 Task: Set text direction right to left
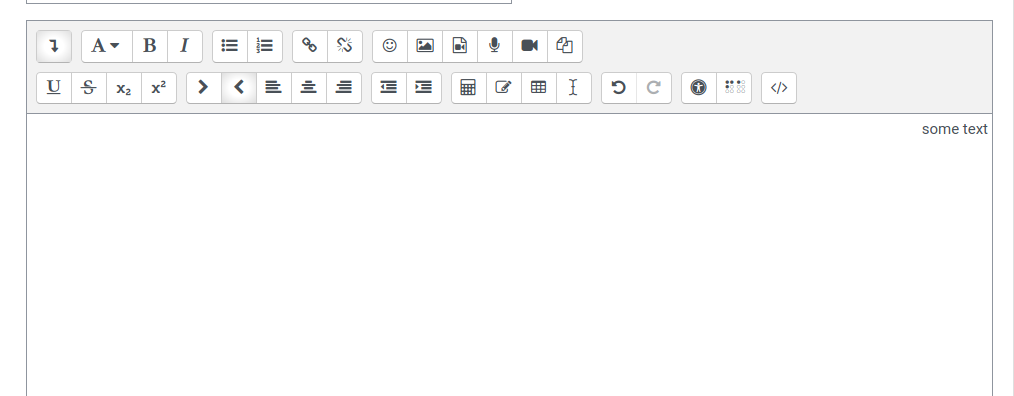(239, 87)
